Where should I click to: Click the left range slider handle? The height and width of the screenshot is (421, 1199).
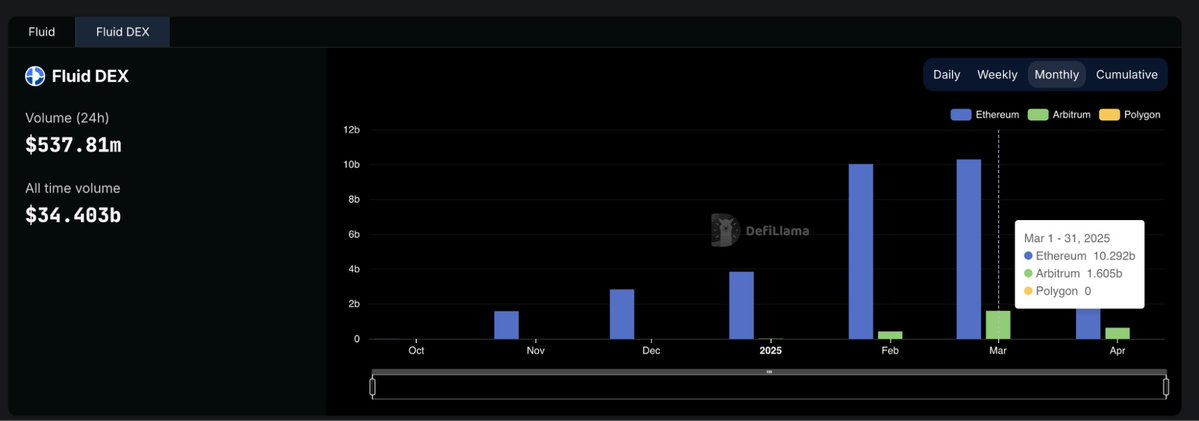pos(372,387)
